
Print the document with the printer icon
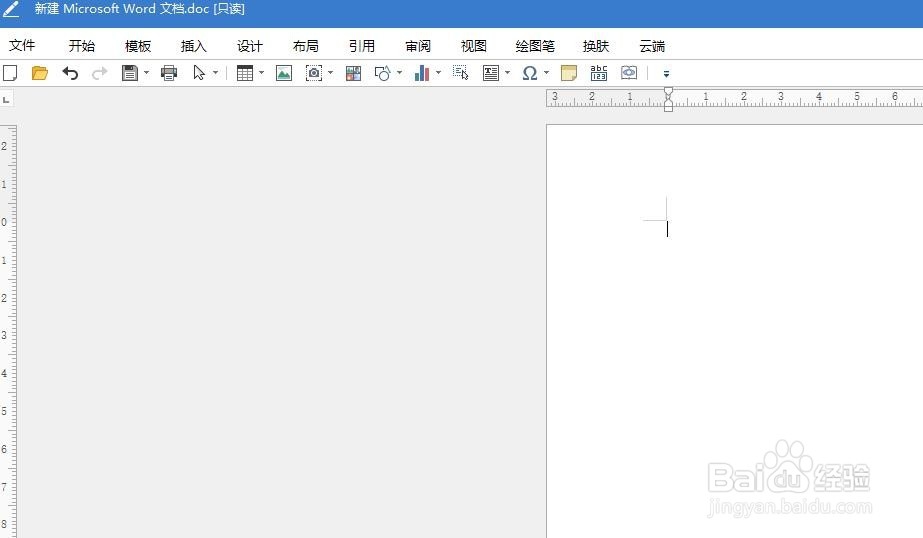pyautogui.click(x=169, y=73)
